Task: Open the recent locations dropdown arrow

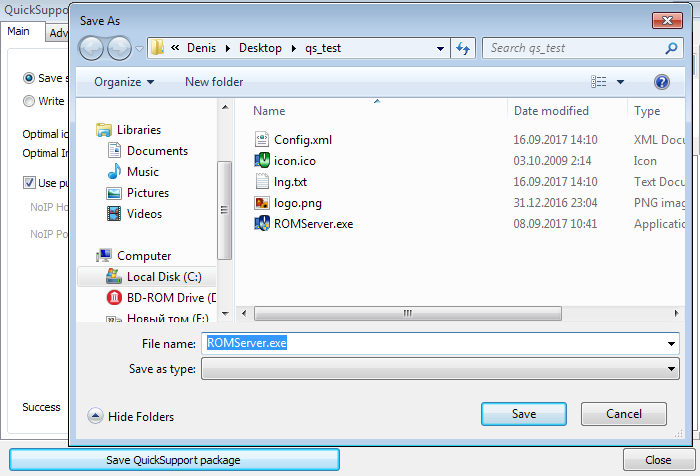Action: pyautogui.click(x=139, y=49)
